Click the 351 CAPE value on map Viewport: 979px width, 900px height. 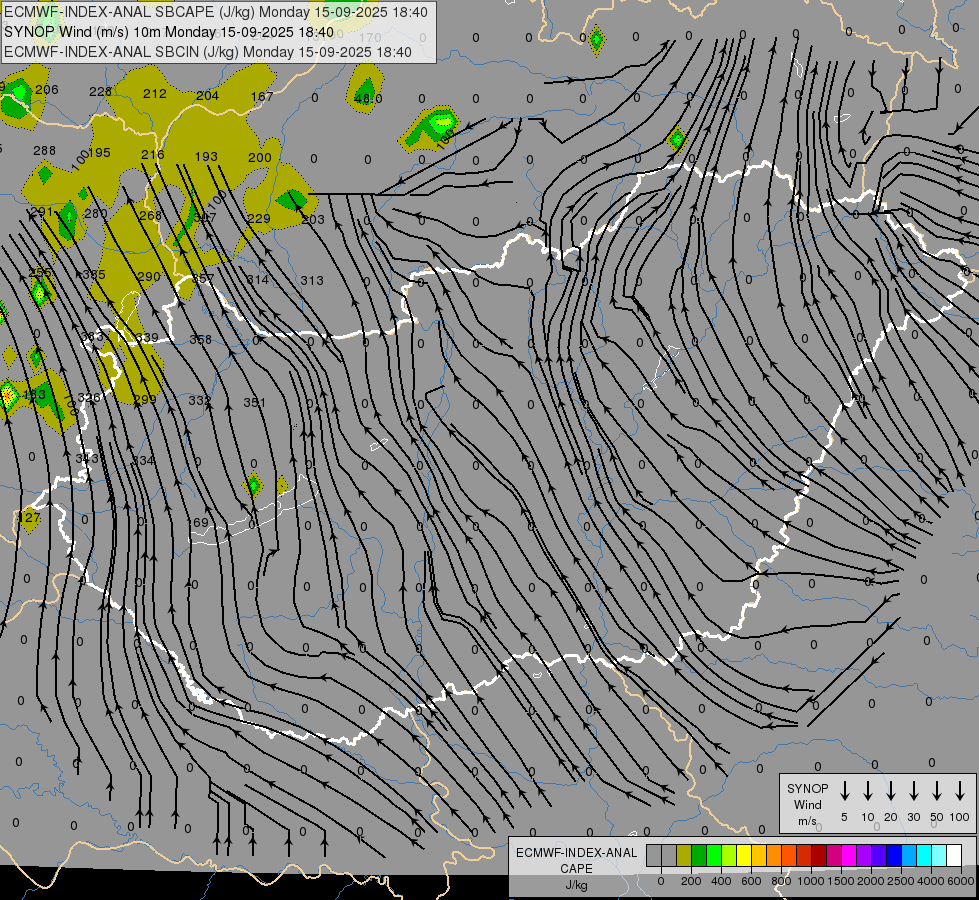pos(254,402)
